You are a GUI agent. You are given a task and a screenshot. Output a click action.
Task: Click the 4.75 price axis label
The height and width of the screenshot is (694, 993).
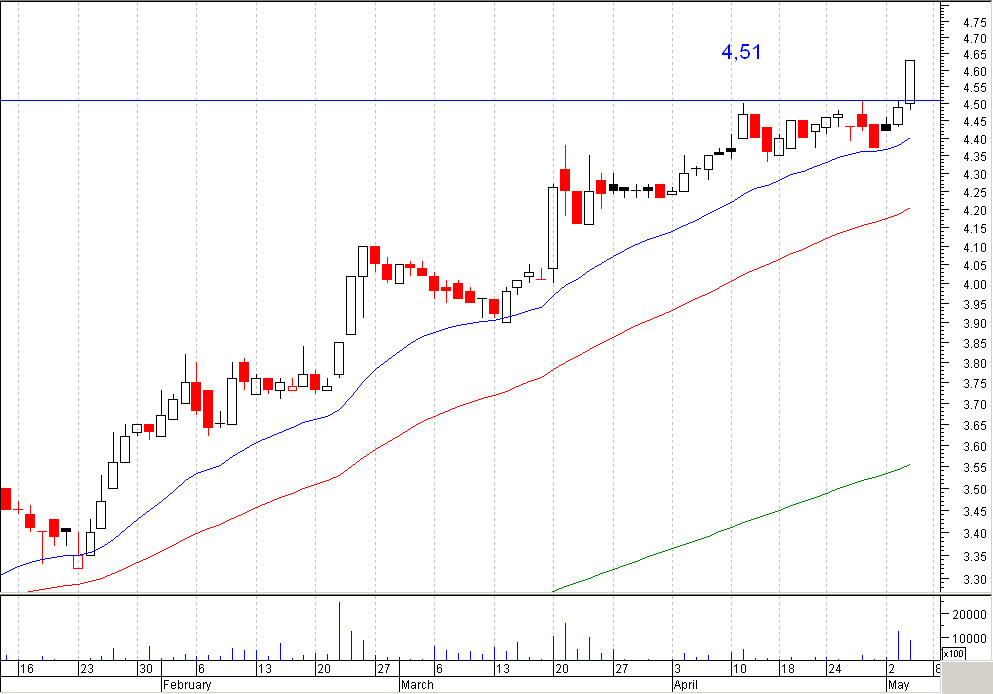[974, 23]
